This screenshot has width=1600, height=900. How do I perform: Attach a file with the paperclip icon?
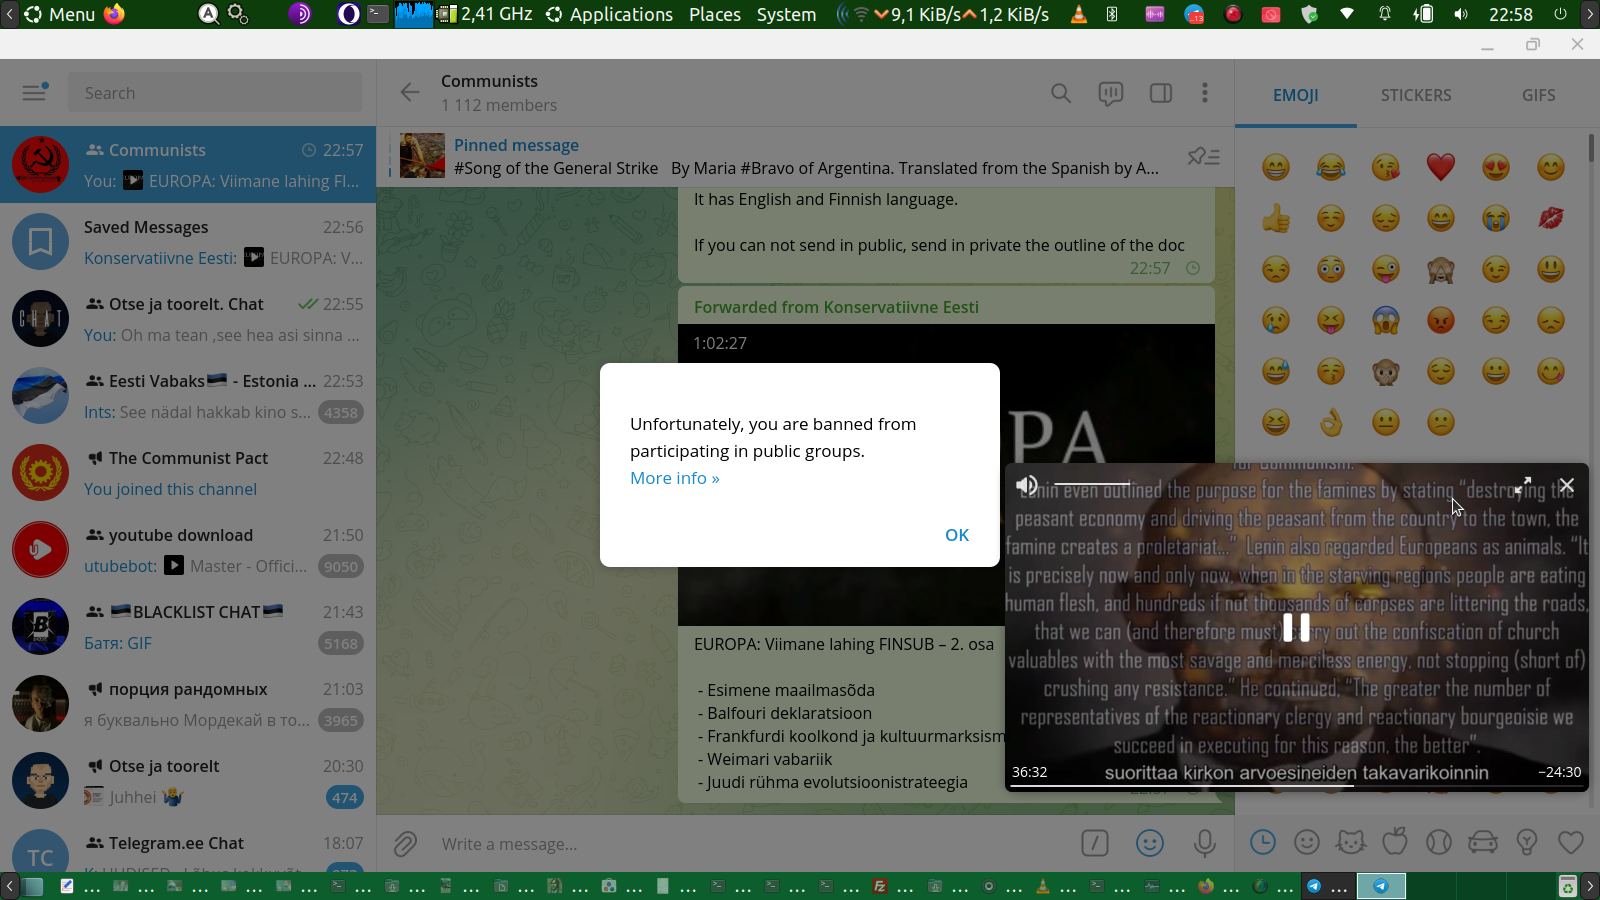pyautogui.click(x=405, y=844)
